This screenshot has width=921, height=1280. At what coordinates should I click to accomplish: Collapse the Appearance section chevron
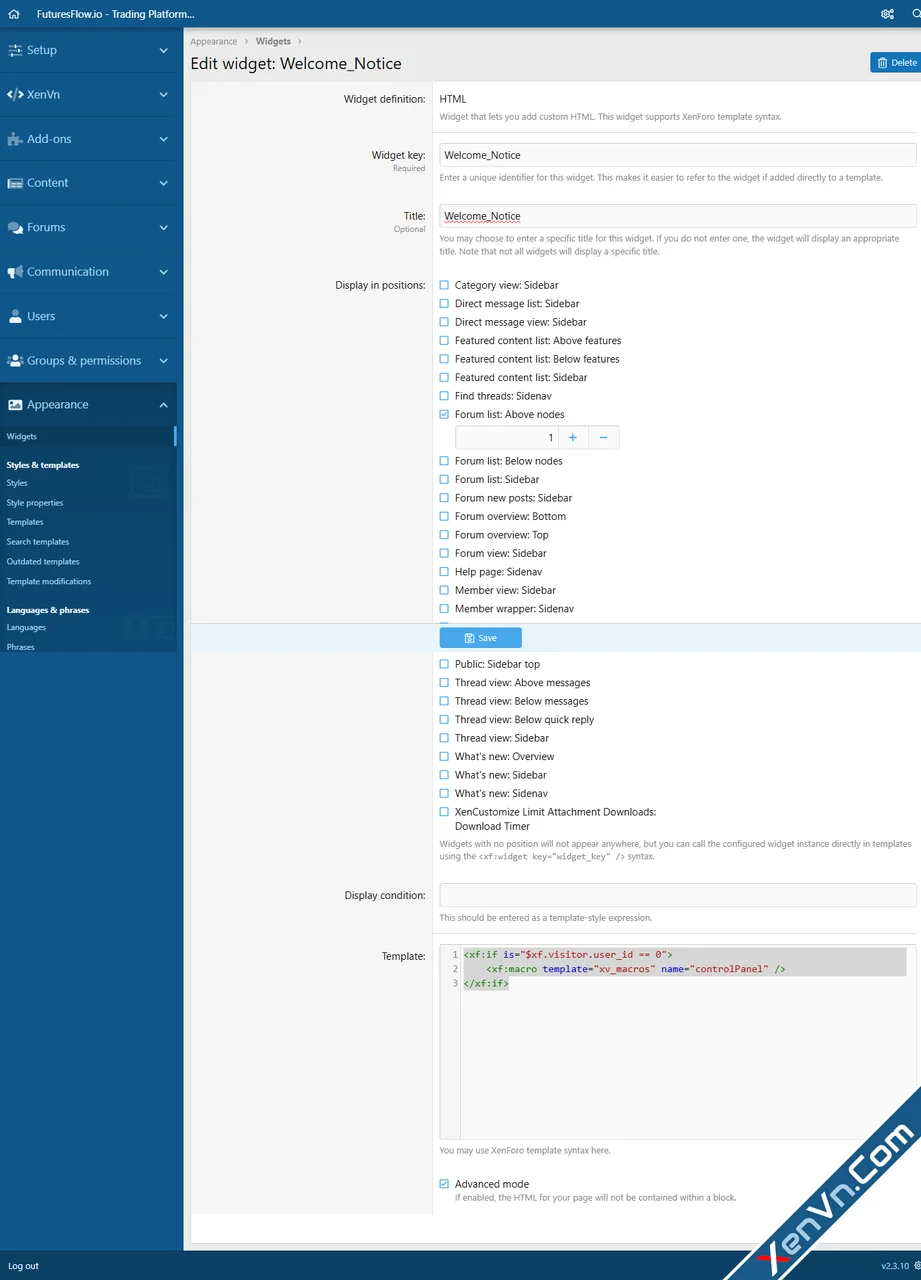(164, 405)
